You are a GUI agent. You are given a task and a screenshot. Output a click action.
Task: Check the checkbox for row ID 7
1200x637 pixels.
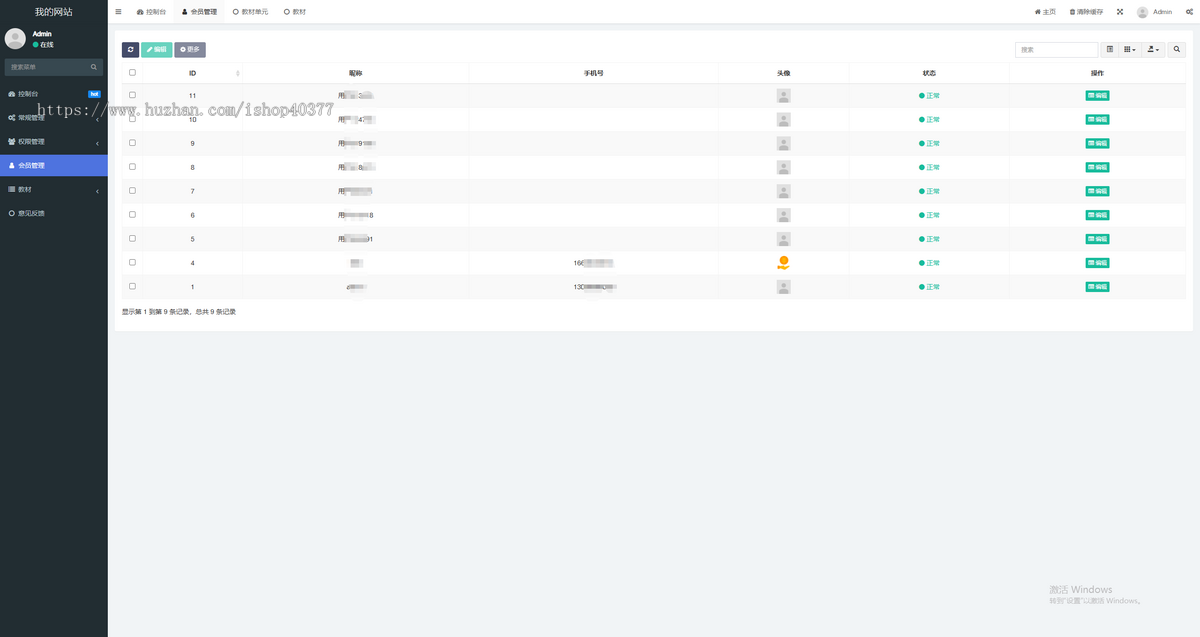tap(132, 190)
